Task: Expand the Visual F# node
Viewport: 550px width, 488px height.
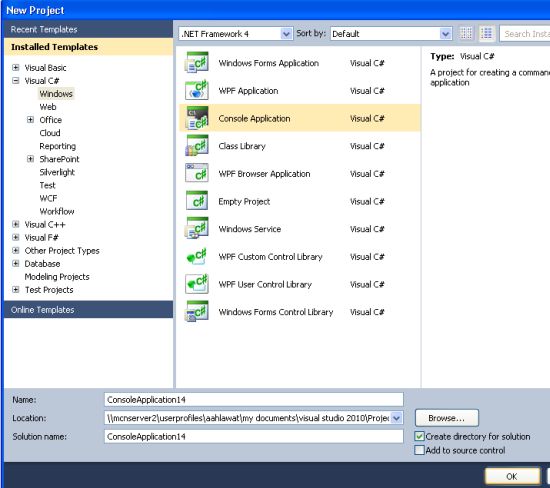Action: point(15,237)
